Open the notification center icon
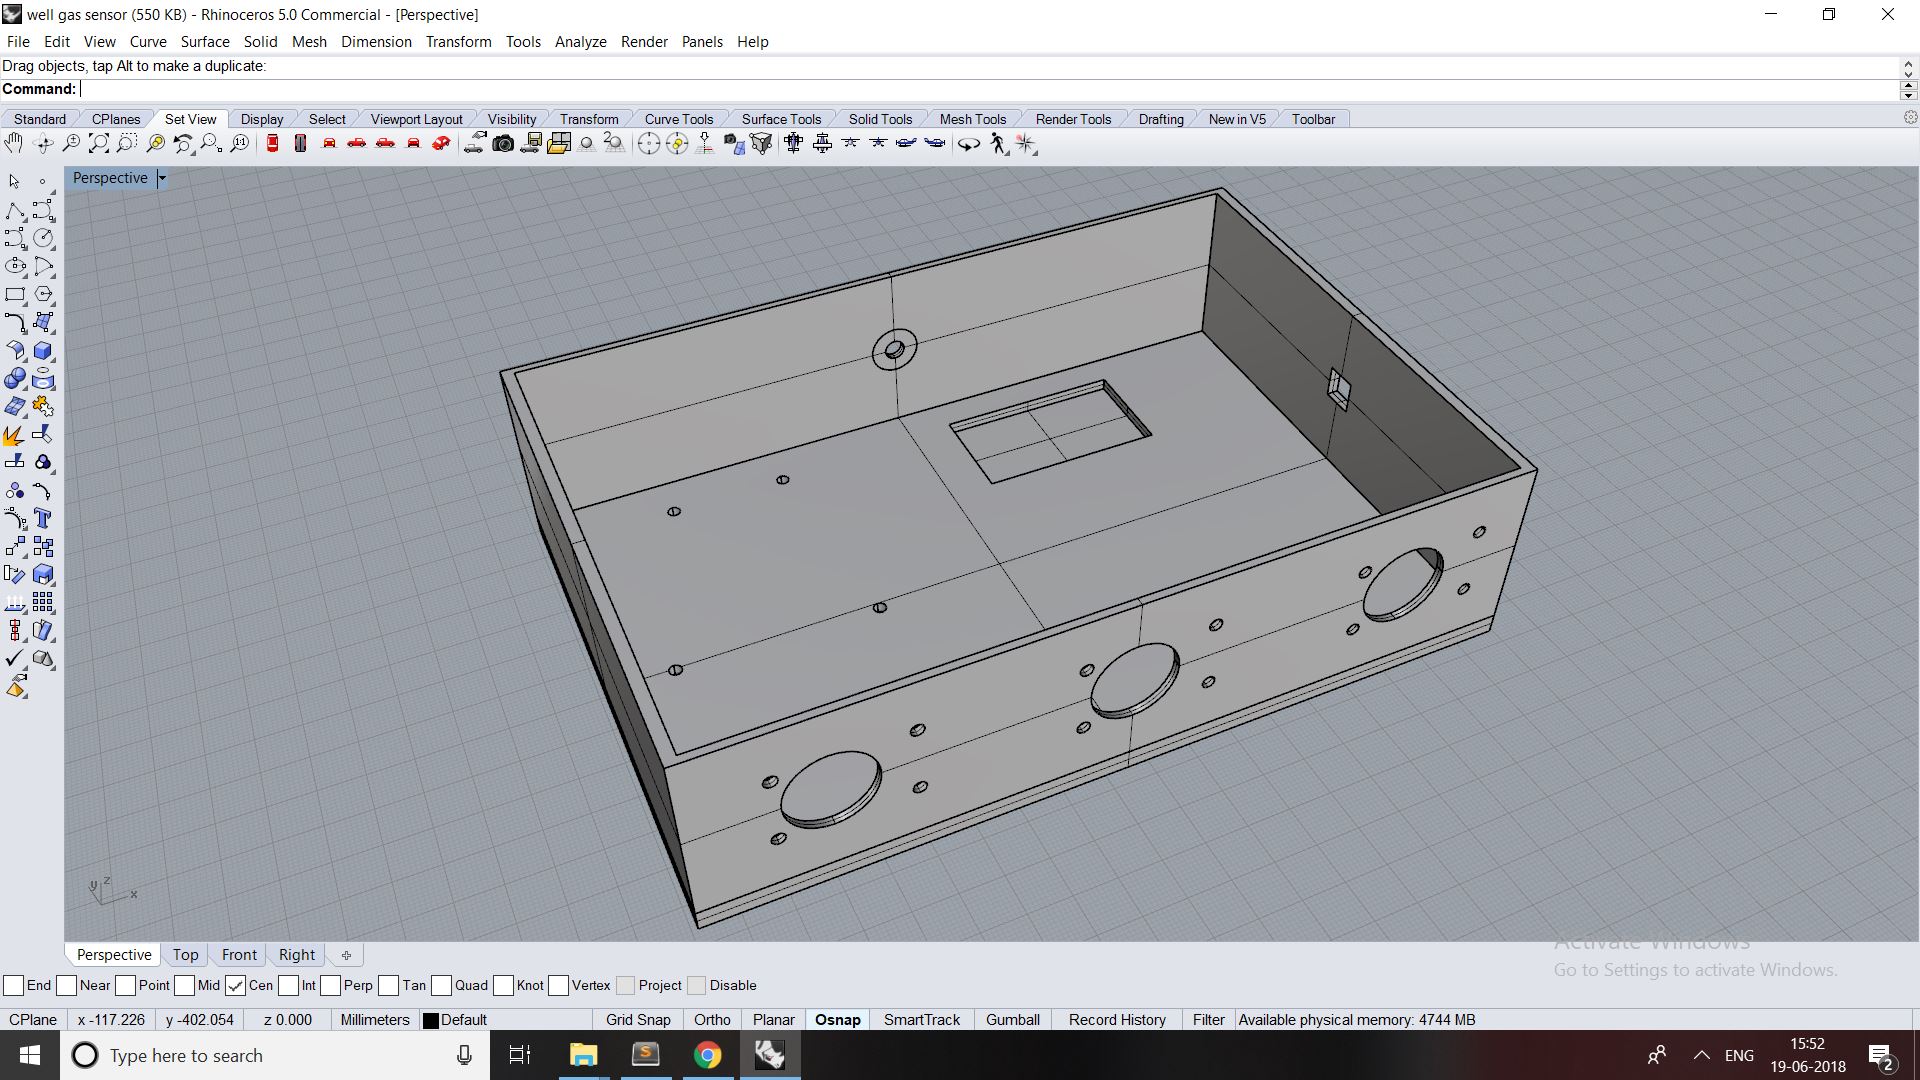1920x1080 pixels. 1880,1056
